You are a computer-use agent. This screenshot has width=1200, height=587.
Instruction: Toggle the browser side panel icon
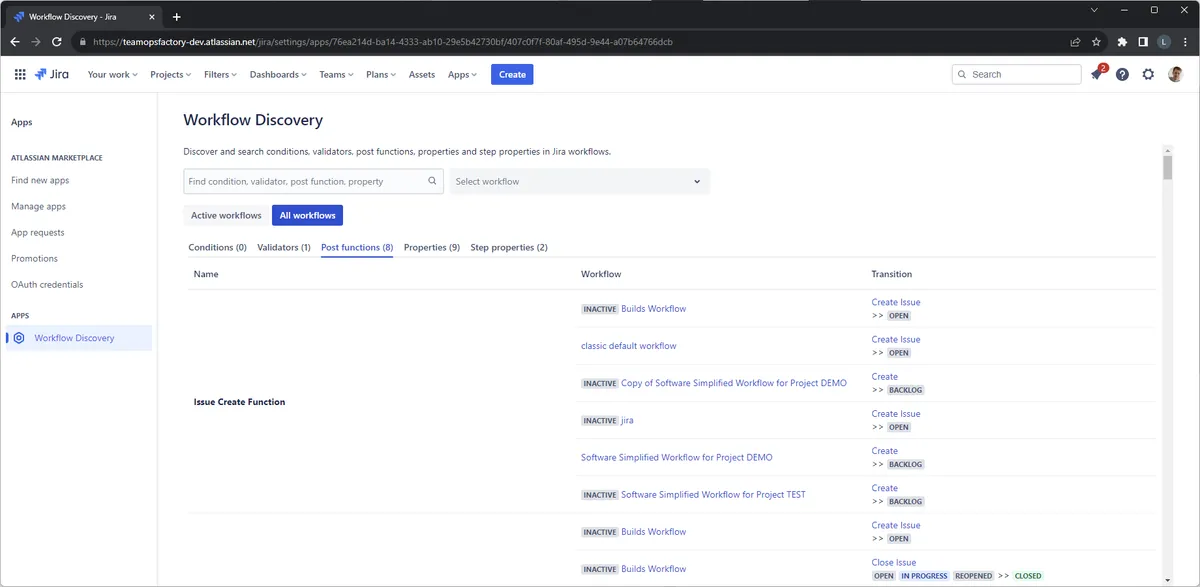point(1143,42)
